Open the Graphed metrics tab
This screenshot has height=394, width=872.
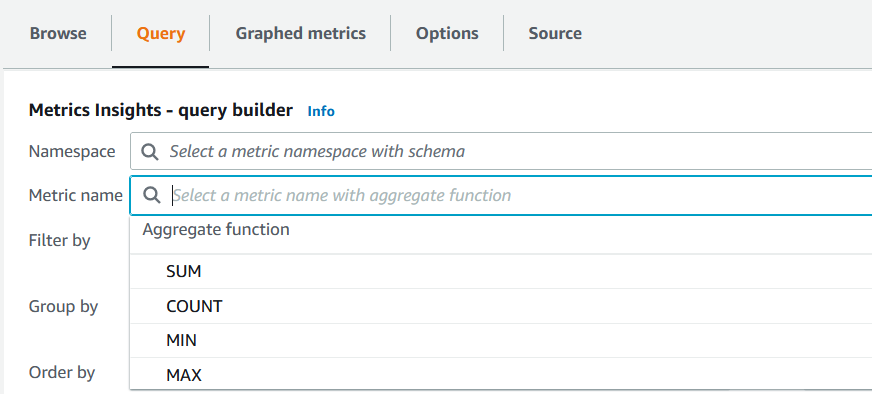click(x=300, y=33)
